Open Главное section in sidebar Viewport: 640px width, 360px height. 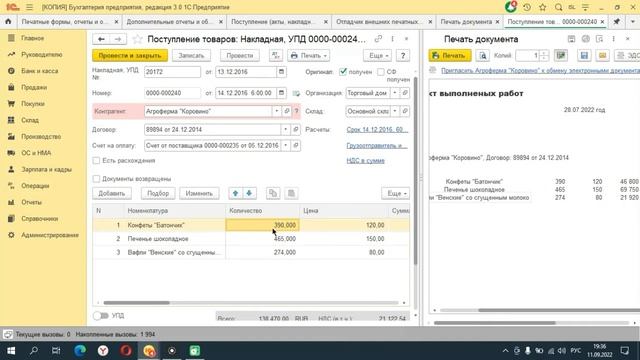point(32,38)
